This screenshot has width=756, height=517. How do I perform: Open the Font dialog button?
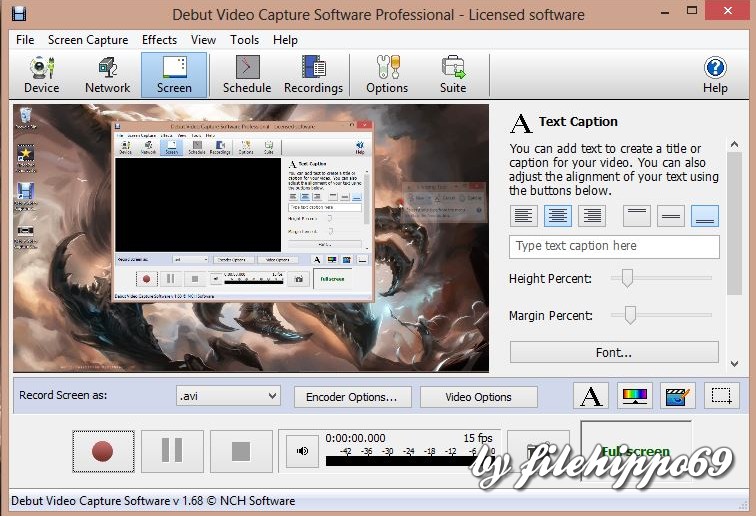point(614,353)
